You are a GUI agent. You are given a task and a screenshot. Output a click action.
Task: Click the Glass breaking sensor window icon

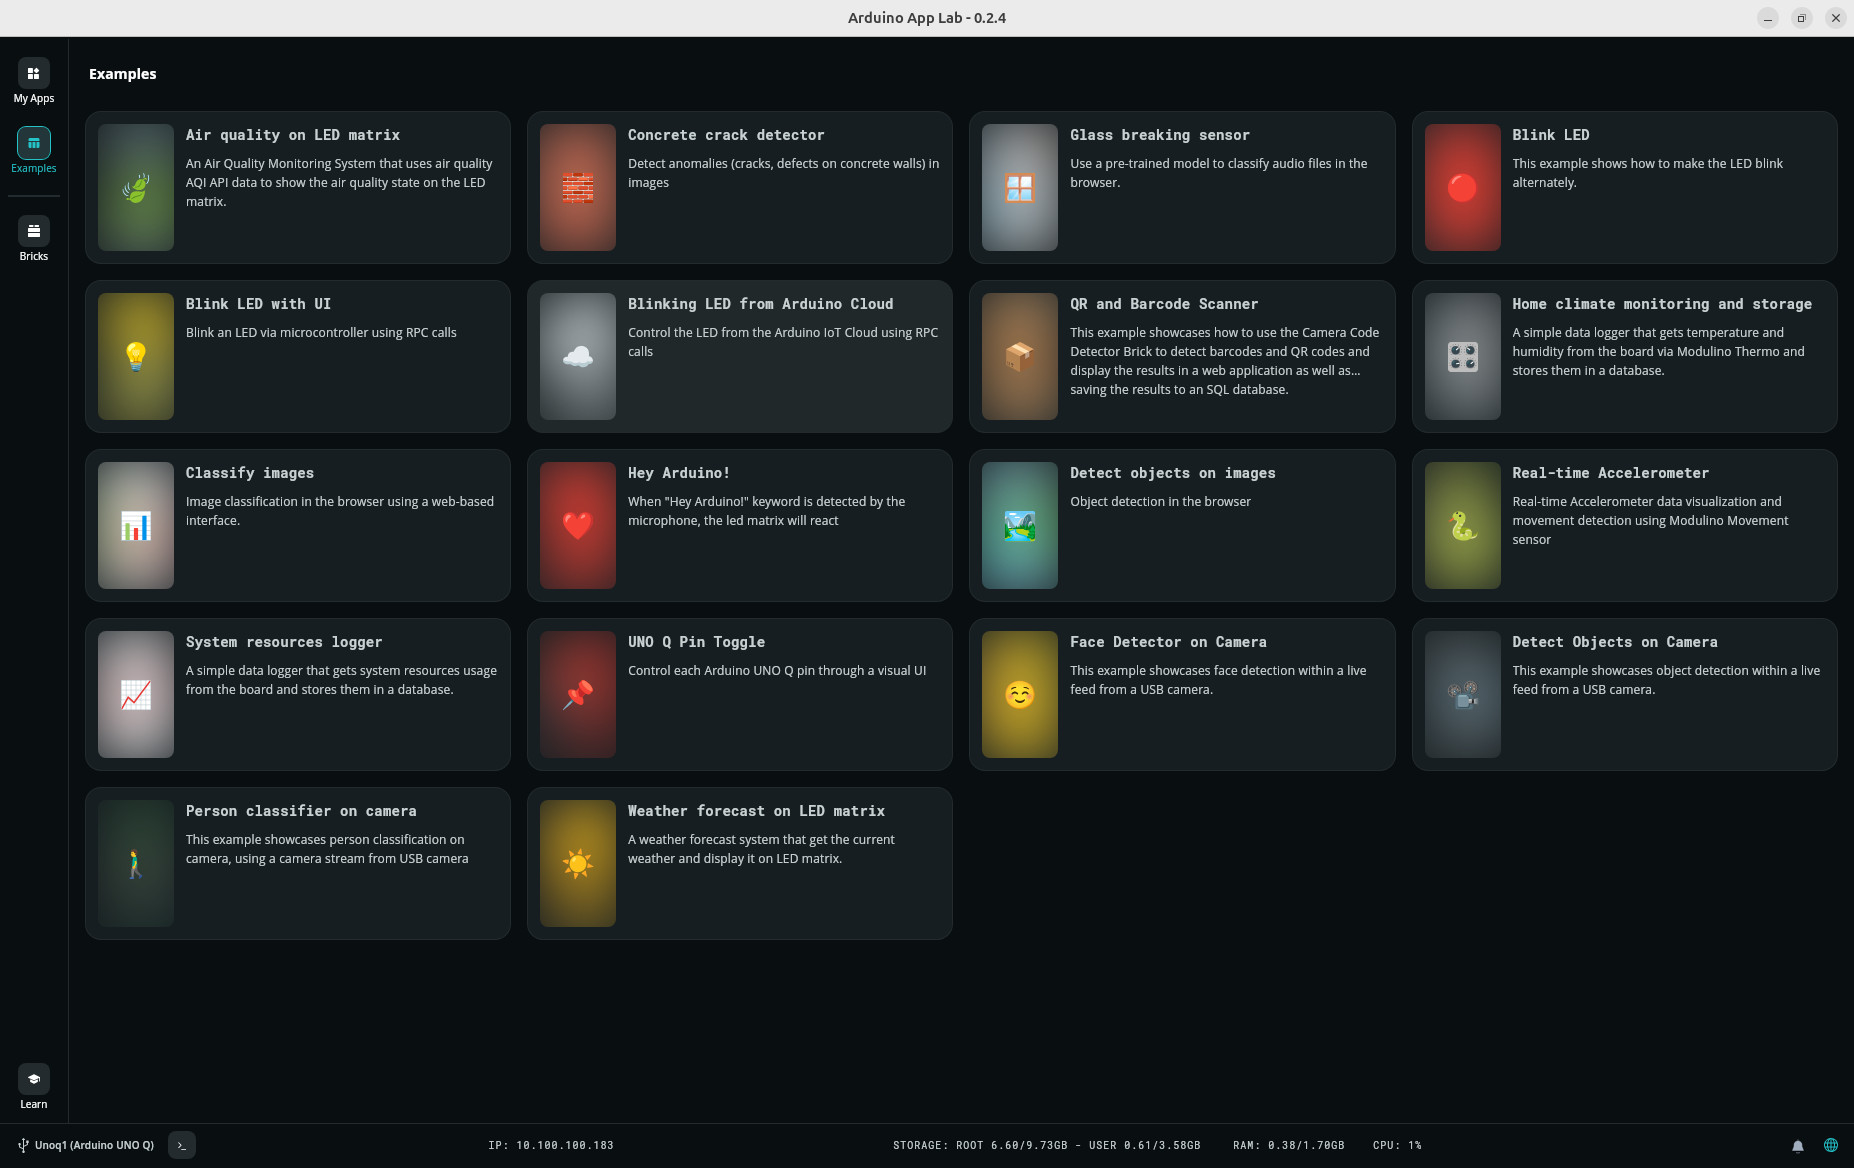coord(1020,187)
